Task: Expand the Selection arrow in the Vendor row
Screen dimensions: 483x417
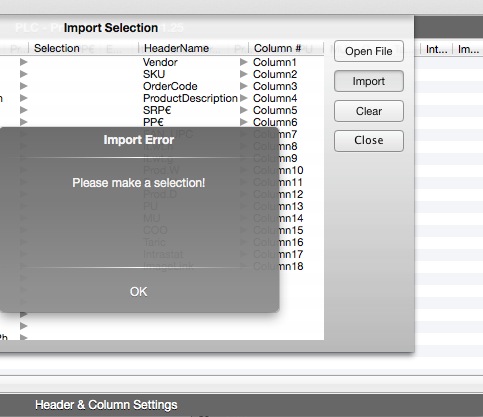Action: 24,62
